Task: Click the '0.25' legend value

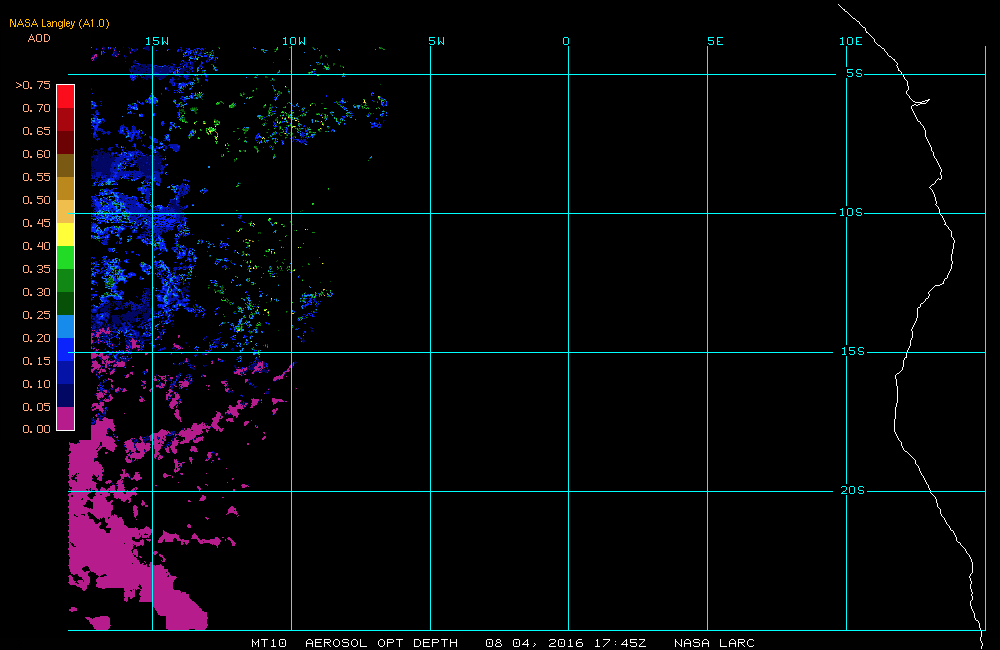Action: [x=36, y=315]
